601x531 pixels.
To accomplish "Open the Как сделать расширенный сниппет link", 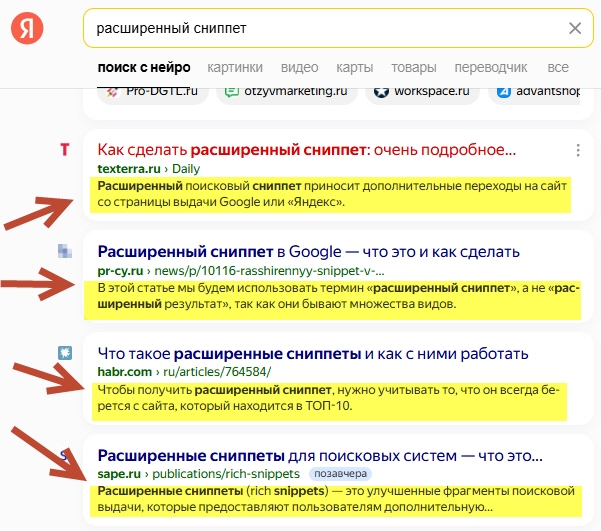I will (307, 150).
